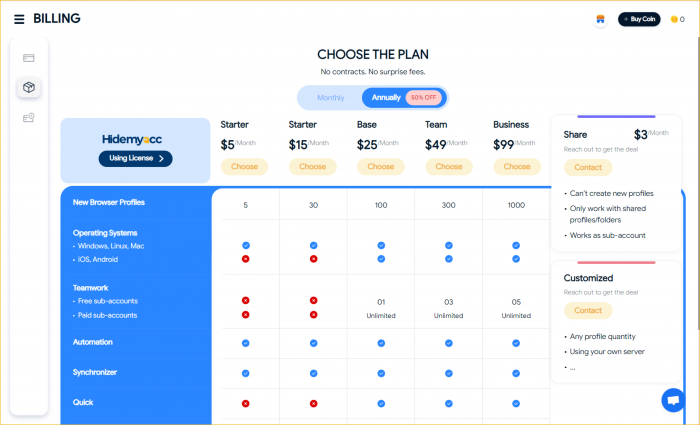
Task: Open the credit card icon in sidebar
Action: click(x=29, y=58)
